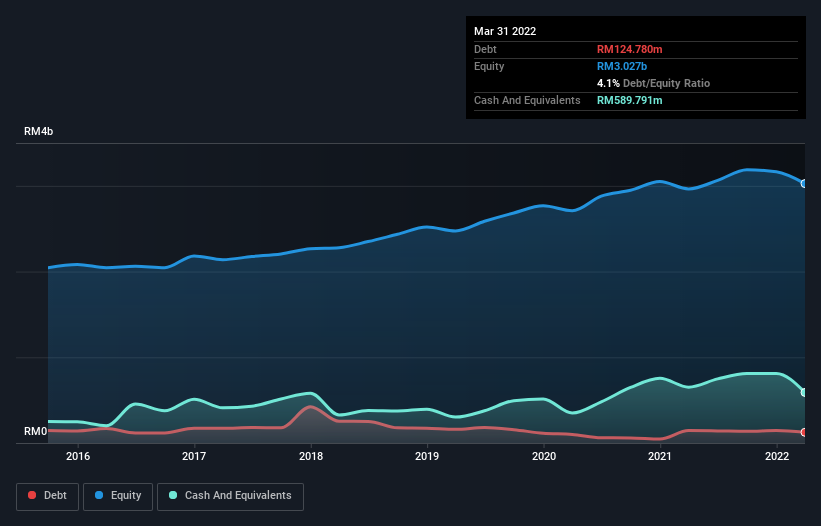Click the 2019 x-axis label
The width and height of the screenshot is (821, 526).
pos(427,456)
